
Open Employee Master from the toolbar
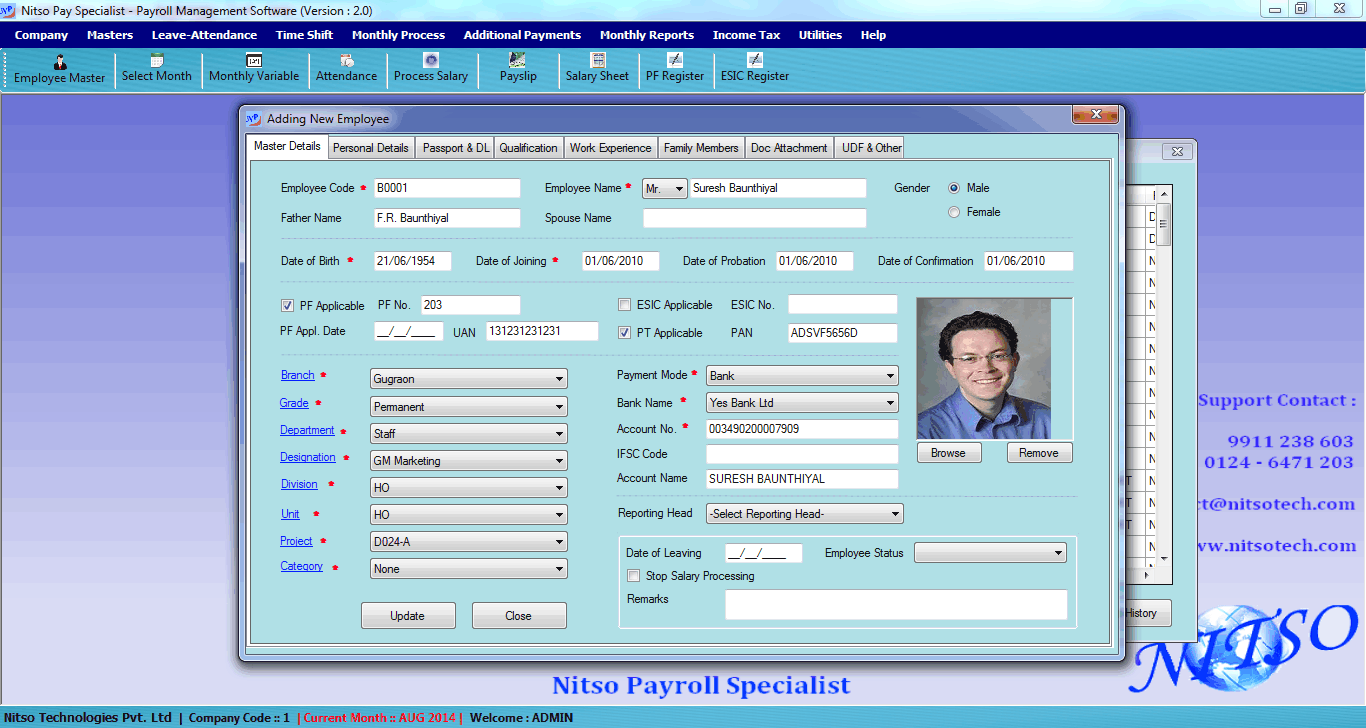59,69
